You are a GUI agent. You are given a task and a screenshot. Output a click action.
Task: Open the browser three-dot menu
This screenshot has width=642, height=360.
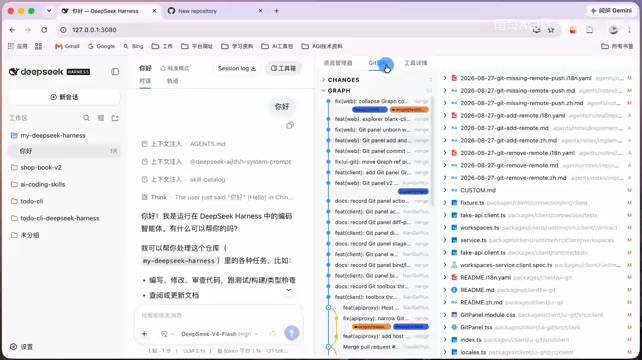(x=629, y=30)
